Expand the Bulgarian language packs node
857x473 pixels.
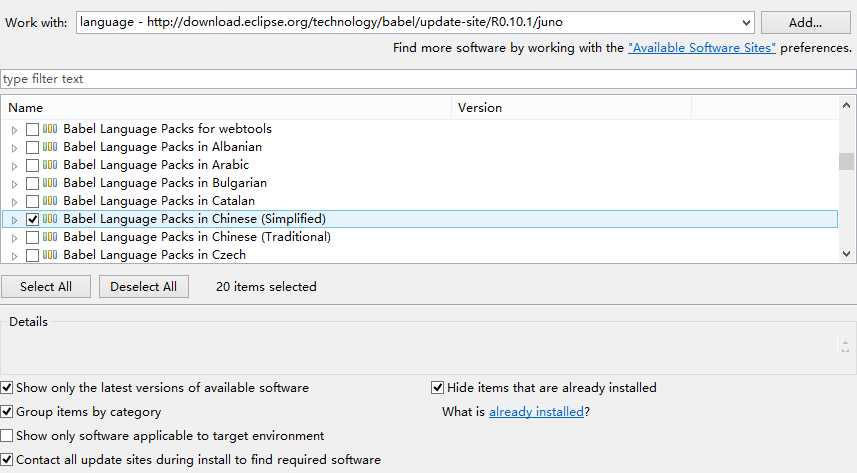coord(15,184)
